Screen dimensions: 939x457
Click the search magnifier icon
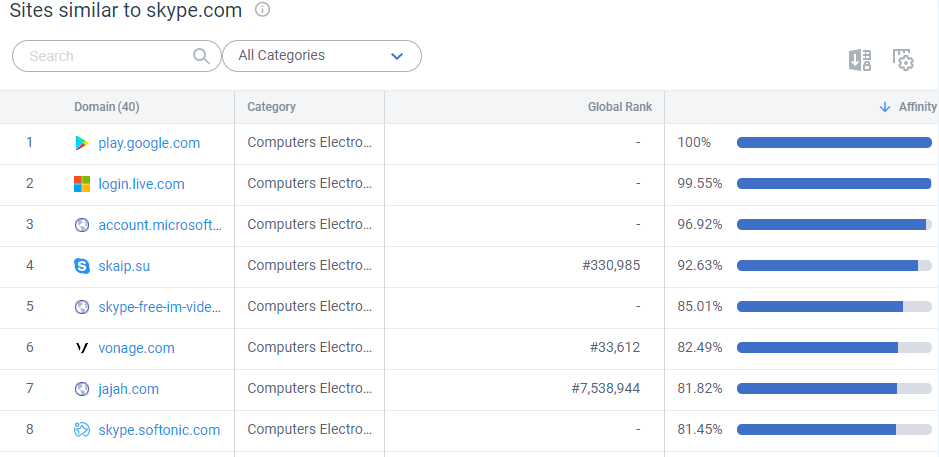click(x=201, y=56)
